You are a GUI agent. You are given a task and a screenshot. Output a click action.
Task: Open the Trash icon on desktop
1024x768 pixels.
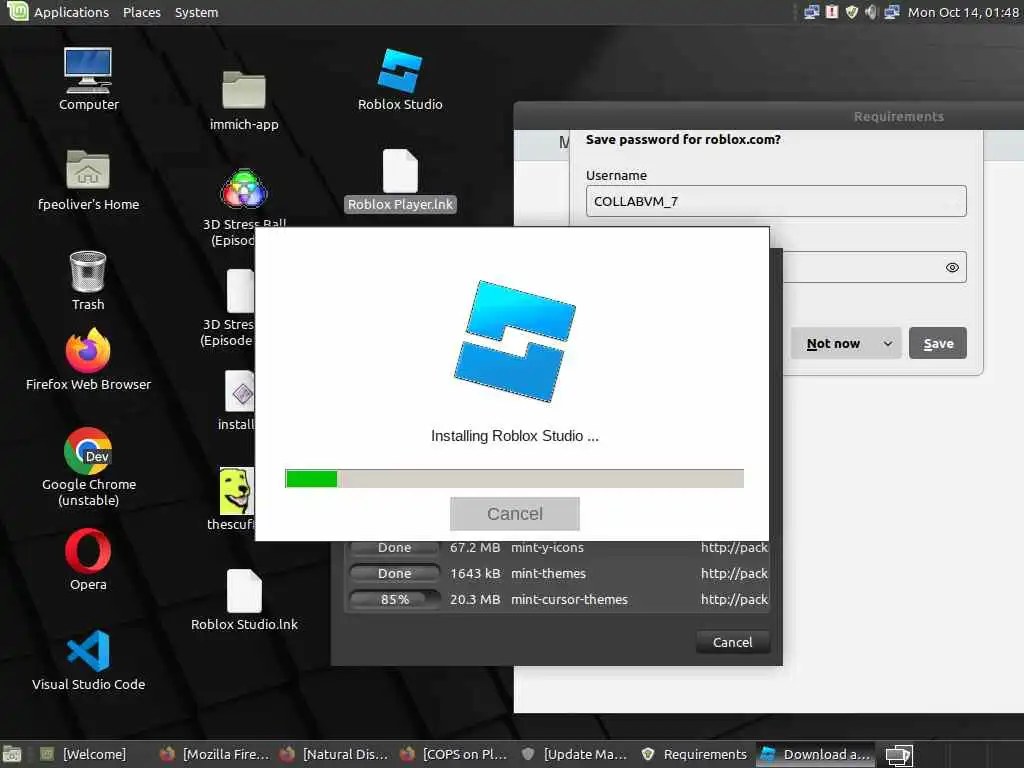point(88,271)
